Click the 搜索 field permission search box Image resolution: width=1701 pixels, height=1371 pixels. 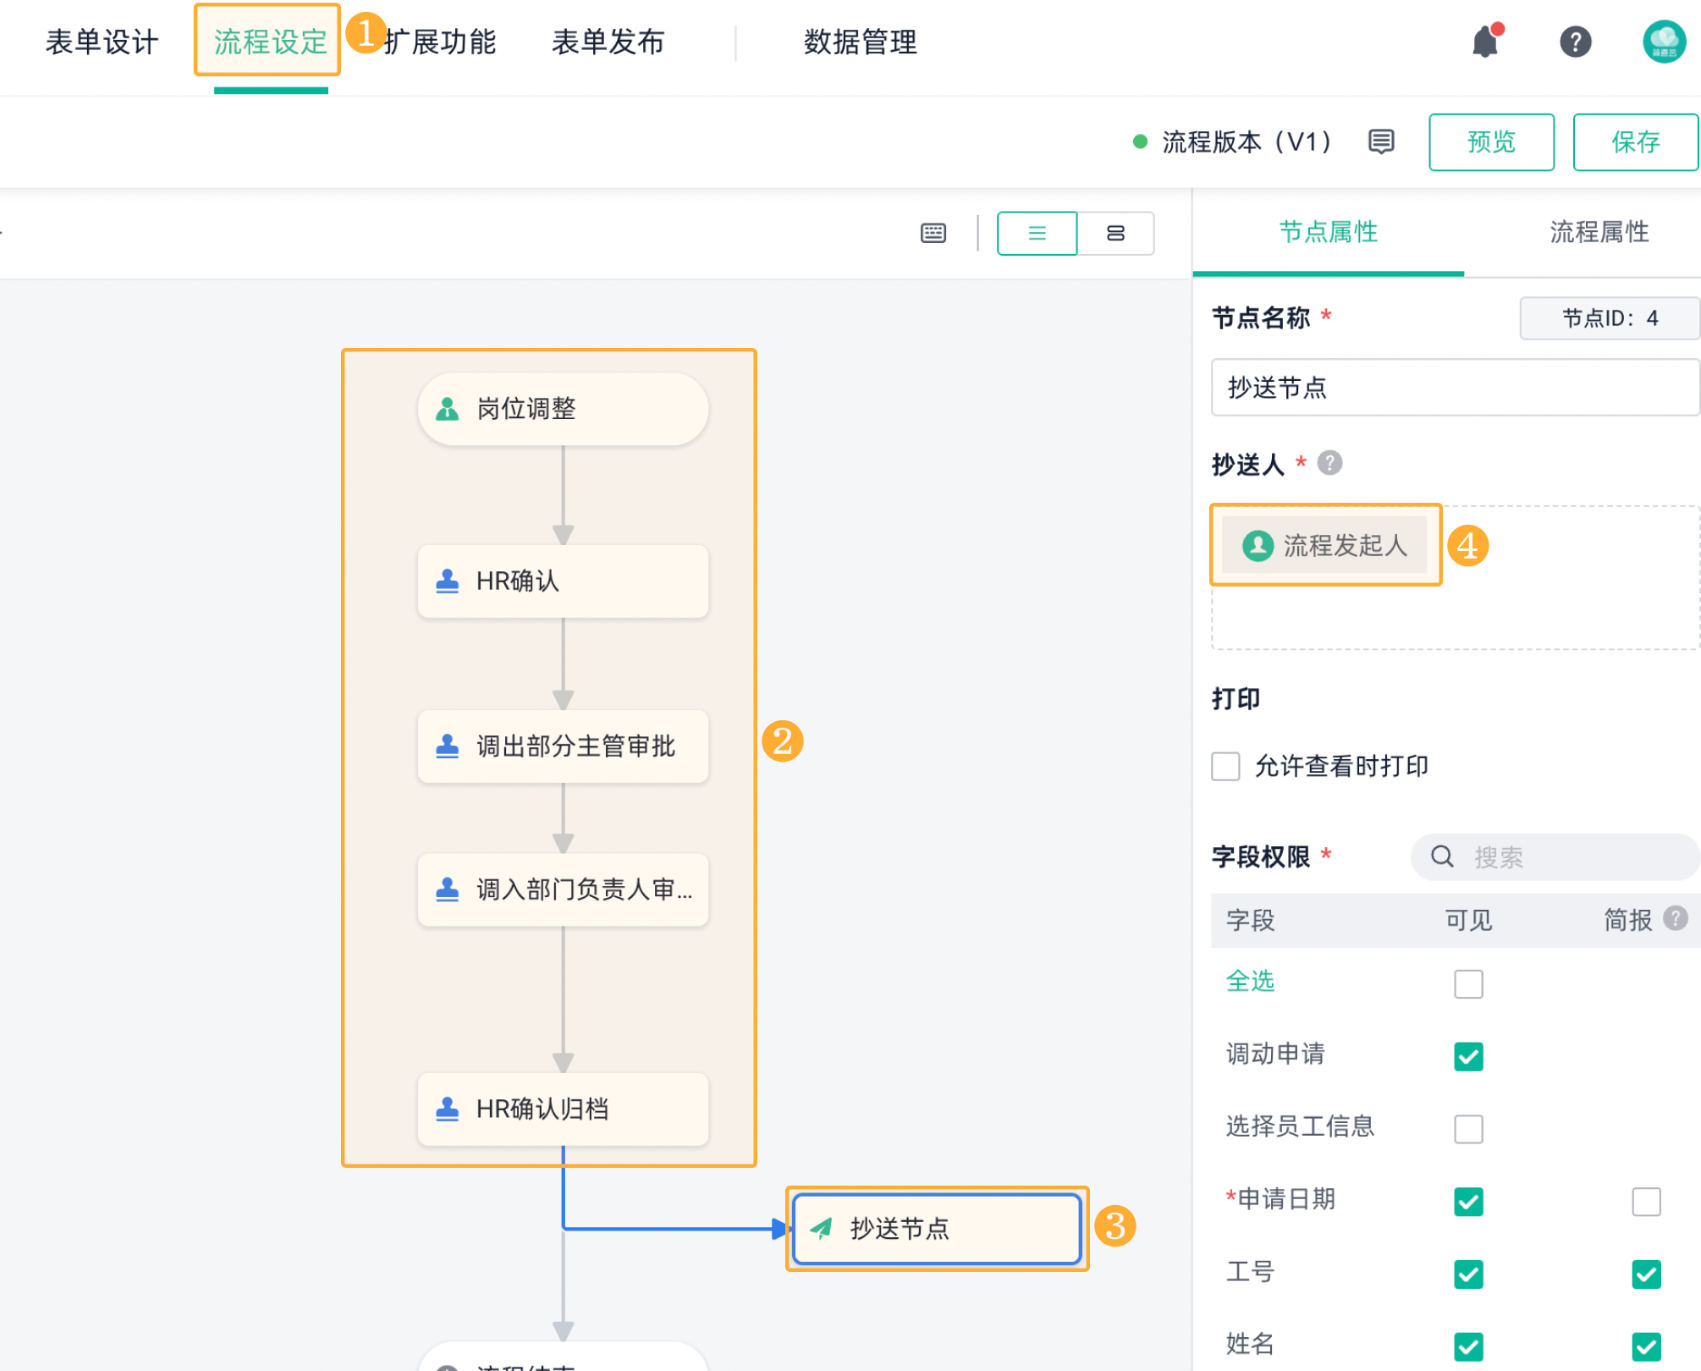(x=1555, y=857)
